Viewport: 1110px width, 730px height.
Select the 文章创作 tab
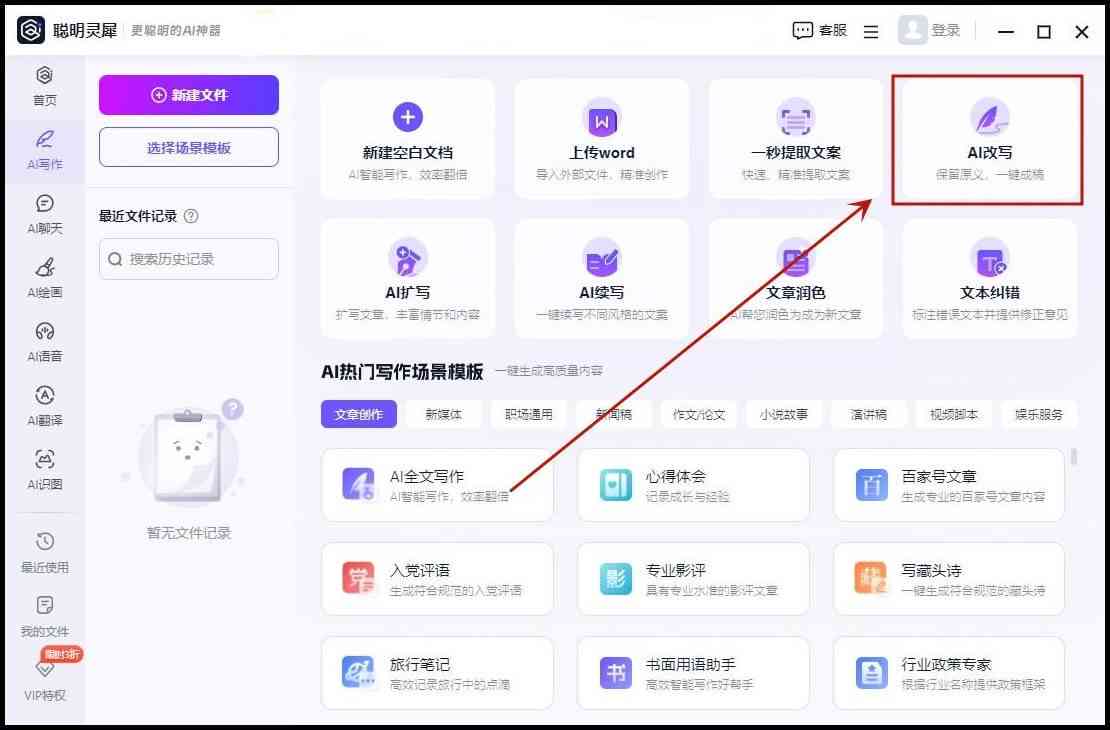(x=359, y=414)
